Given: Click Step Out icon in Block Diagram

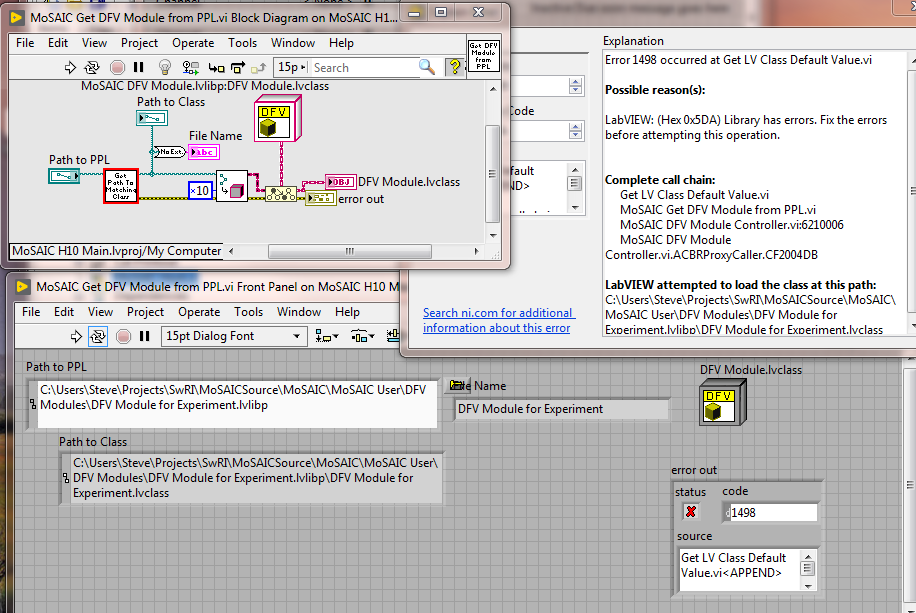Looking at the screenshot, I should [x=258, y=68].
